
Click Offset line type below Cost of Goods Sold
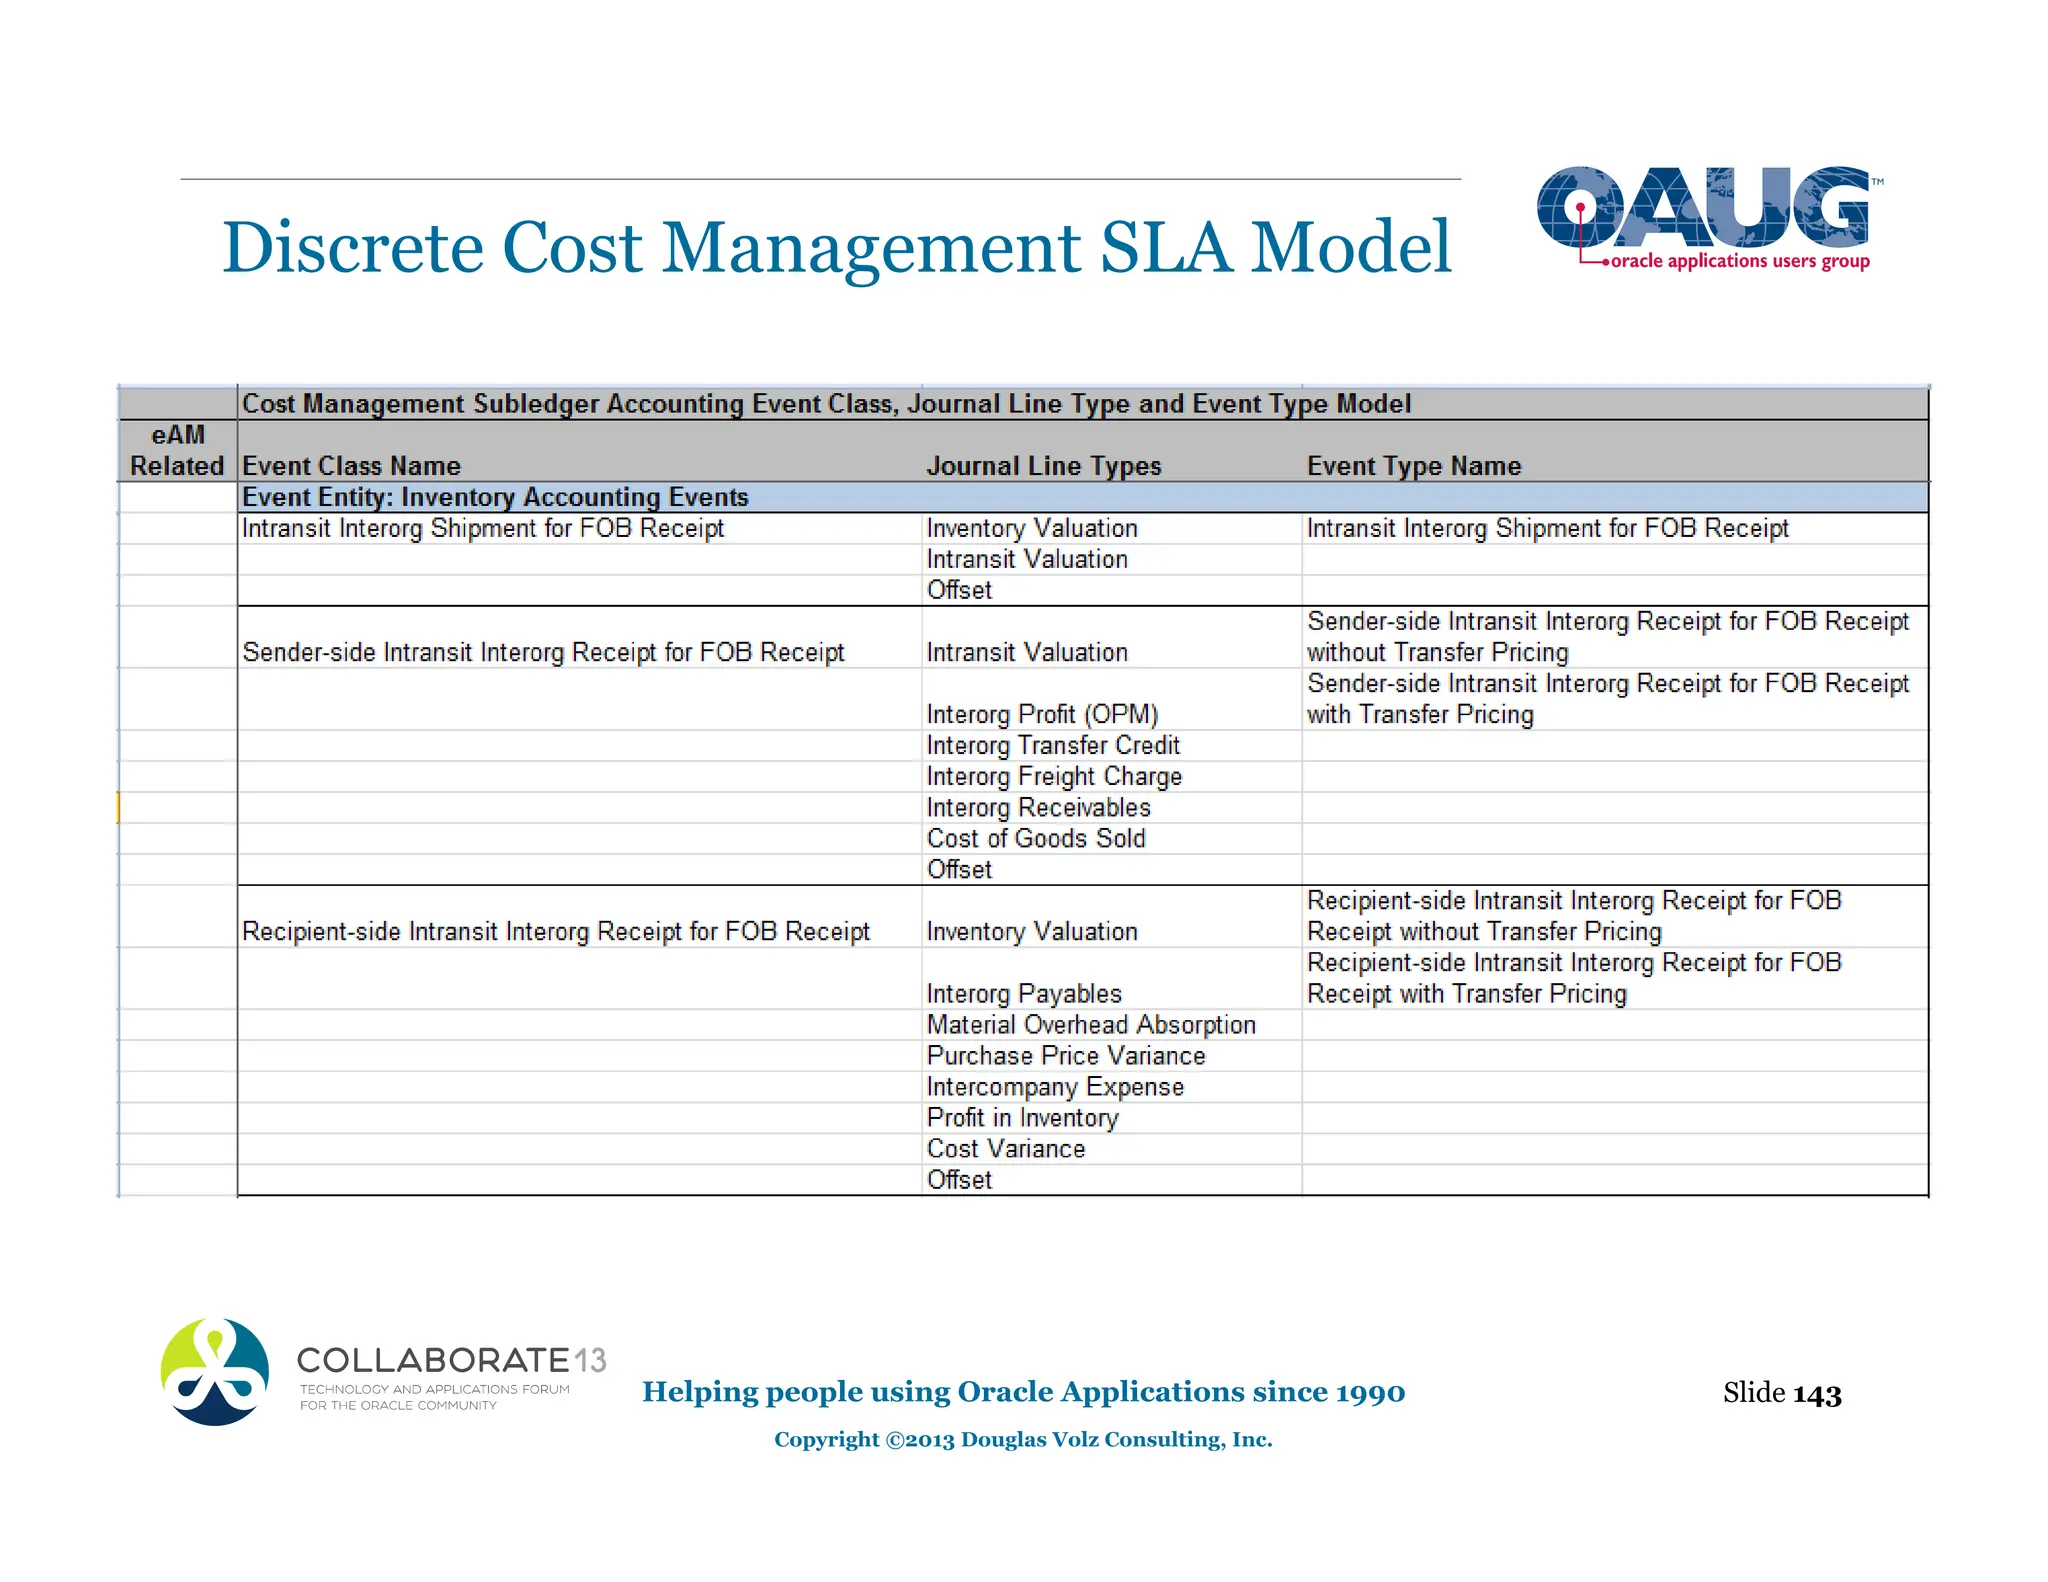(959, 869)
